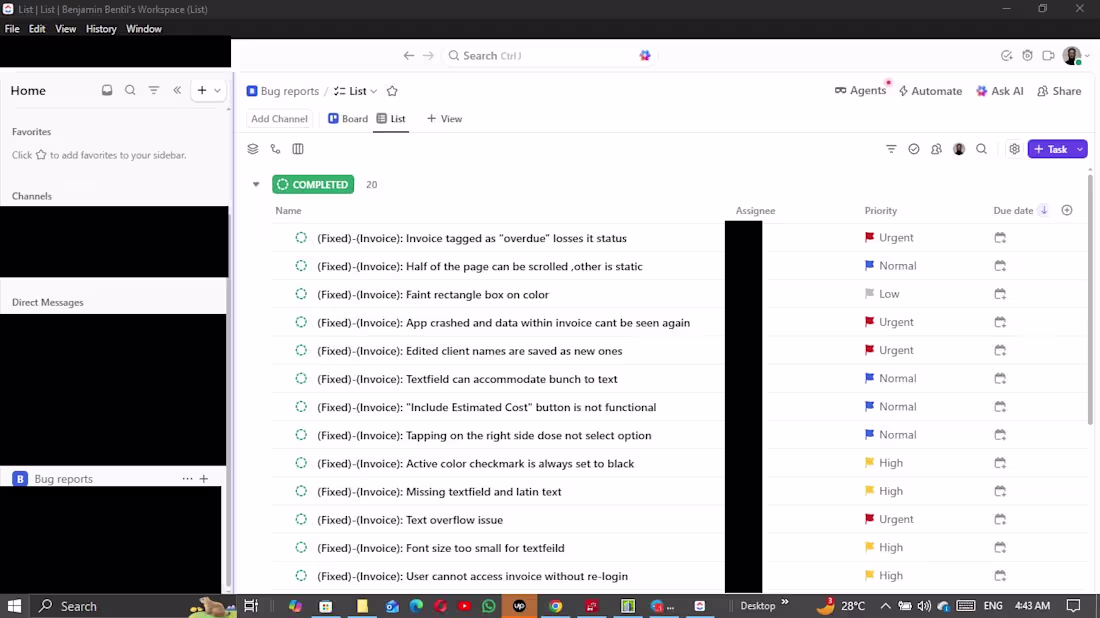Toggle status circle of 'Font size too small' task

[301, 547]
